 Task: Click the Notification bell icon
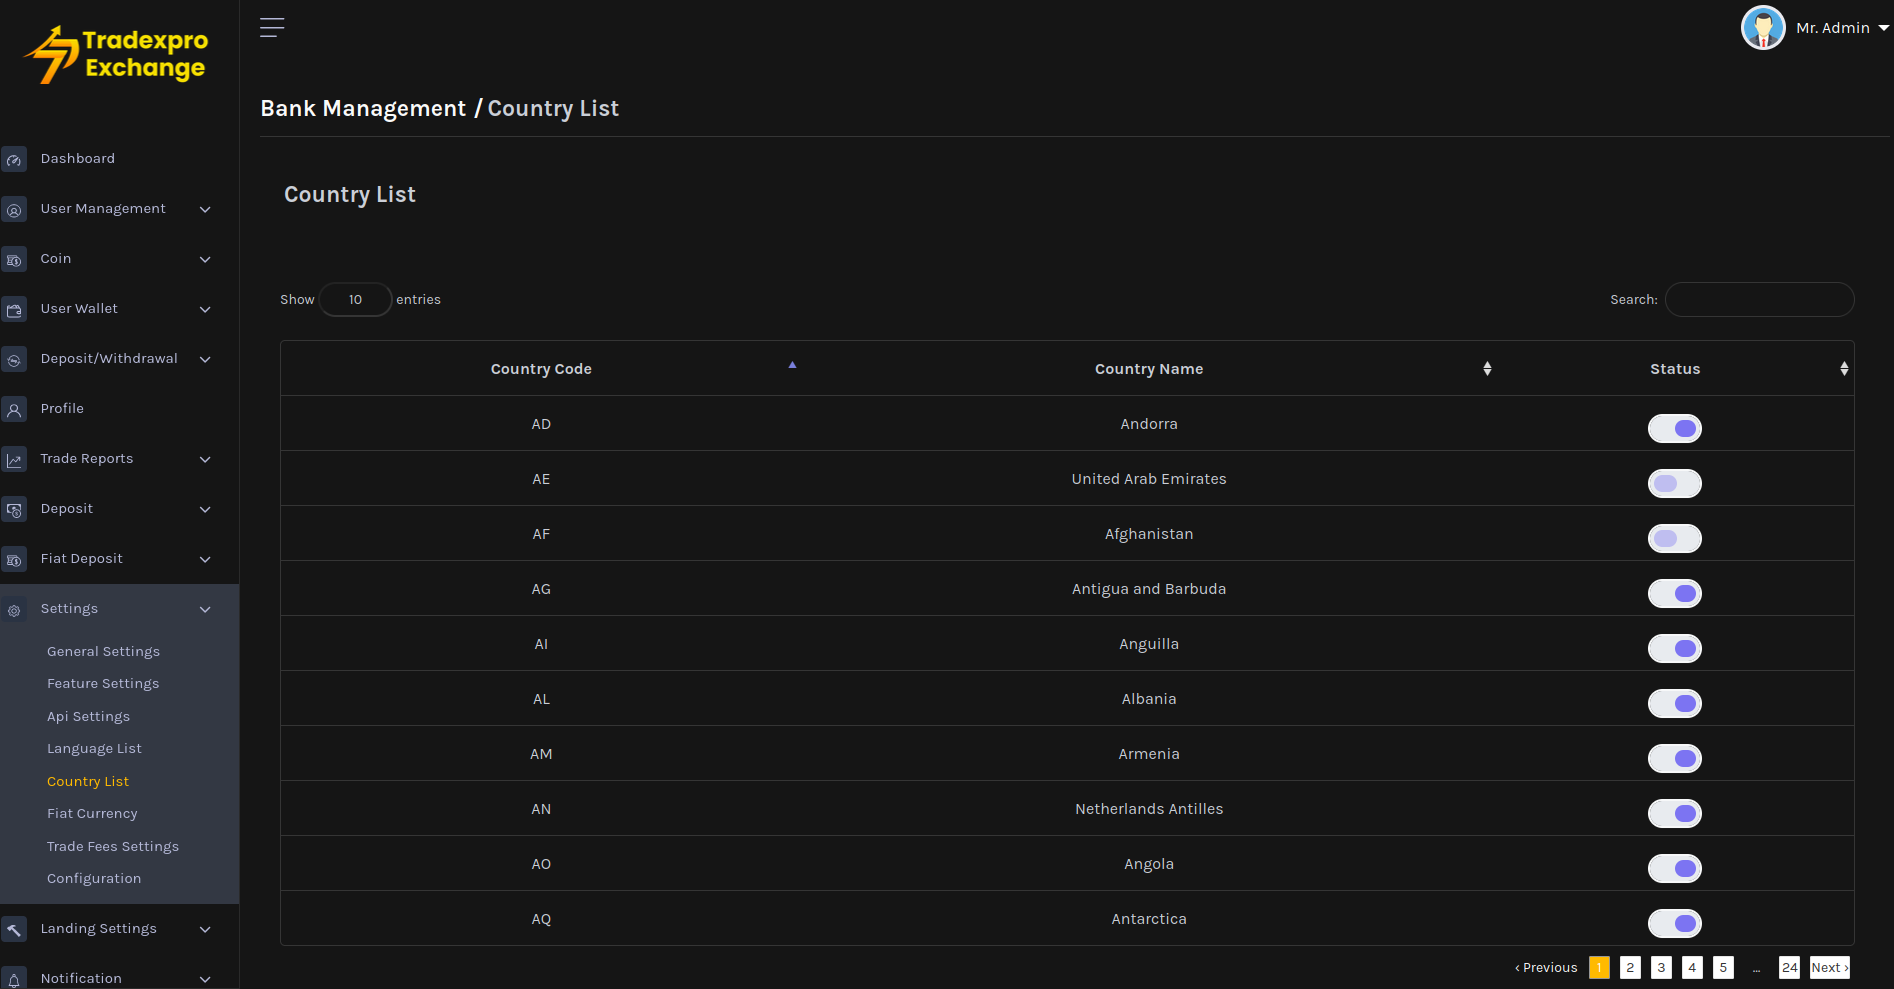click(x=14, y=980)
